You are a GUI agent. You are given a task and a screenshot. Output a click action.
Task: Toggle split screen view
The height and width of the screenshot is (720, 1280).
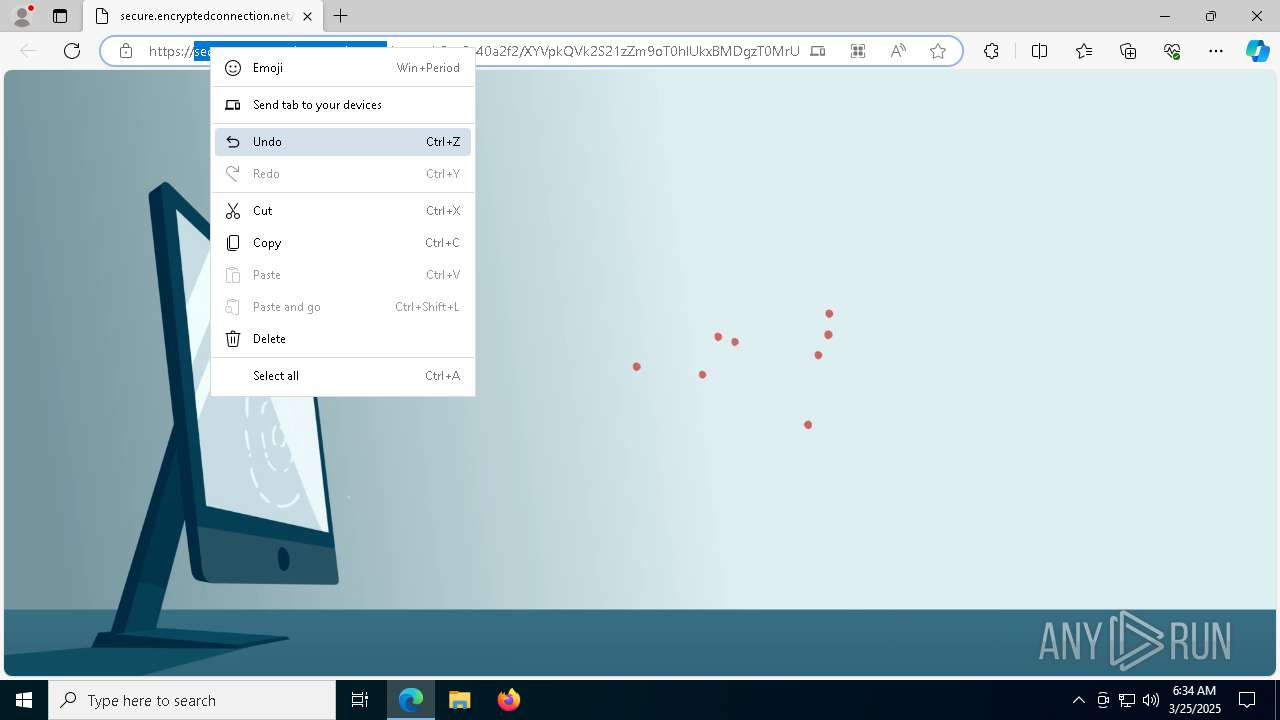pos(1039,51)
